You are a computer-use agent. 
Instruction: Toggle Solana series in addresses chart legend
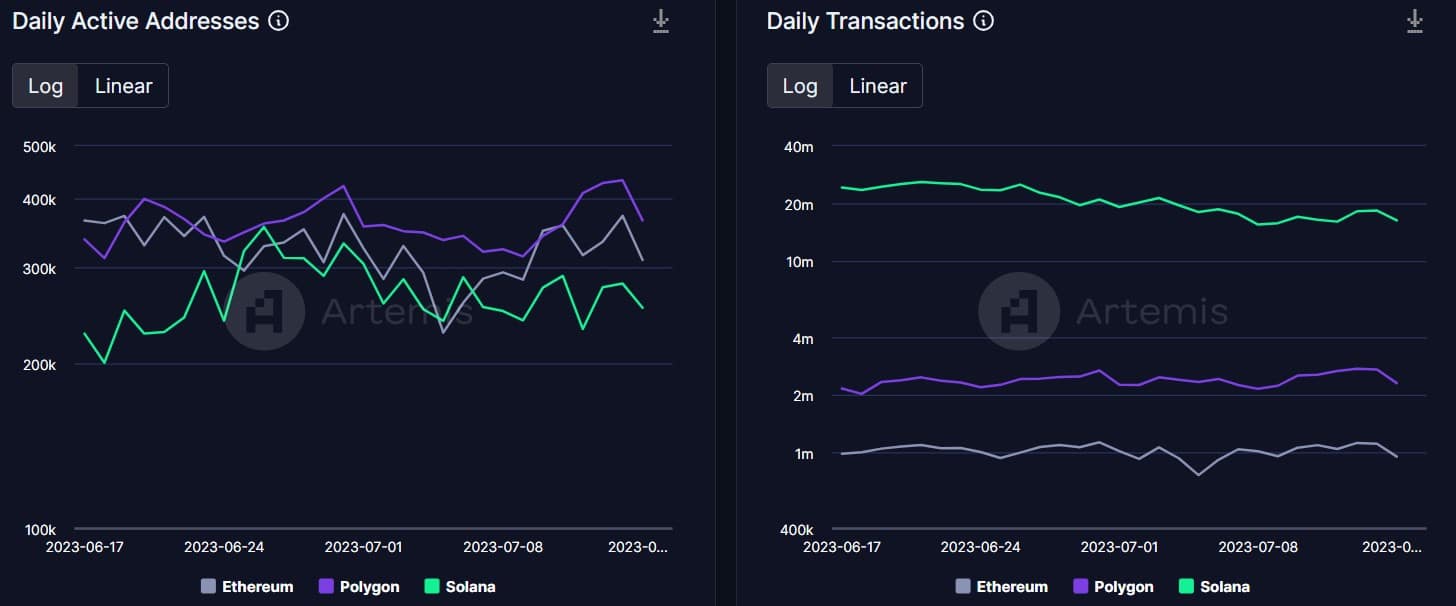click(x=460, y=587)
